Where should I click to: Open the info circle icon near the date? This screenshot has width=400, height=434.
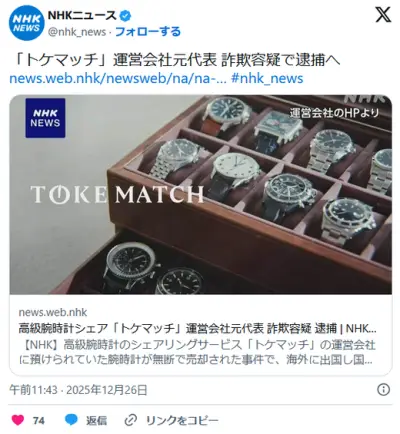coord(383,389)
